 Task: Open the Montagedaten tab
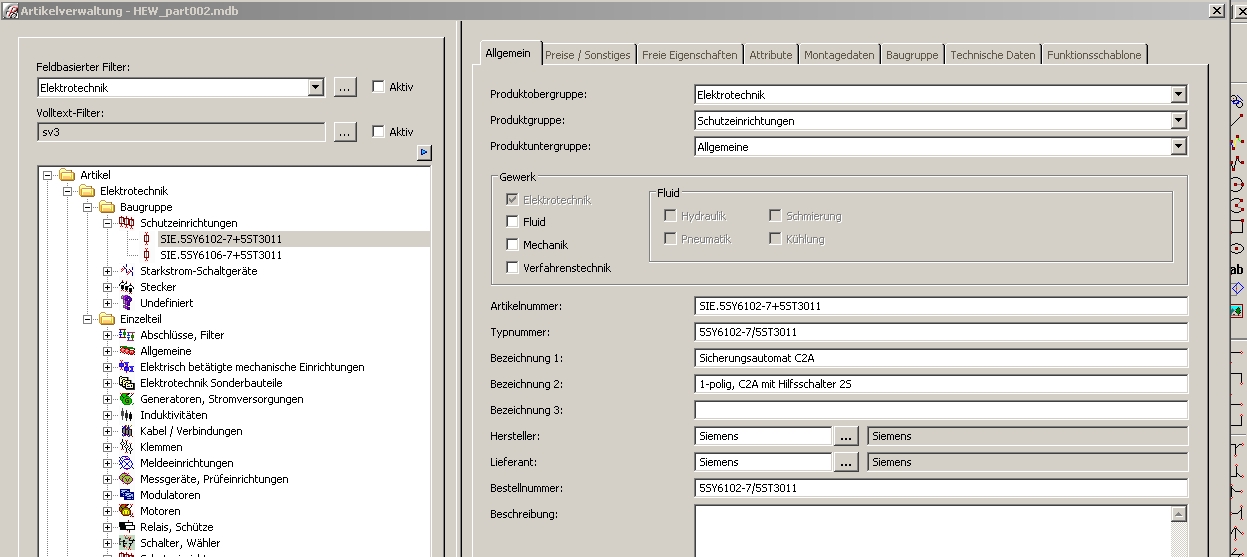(839, 55)
